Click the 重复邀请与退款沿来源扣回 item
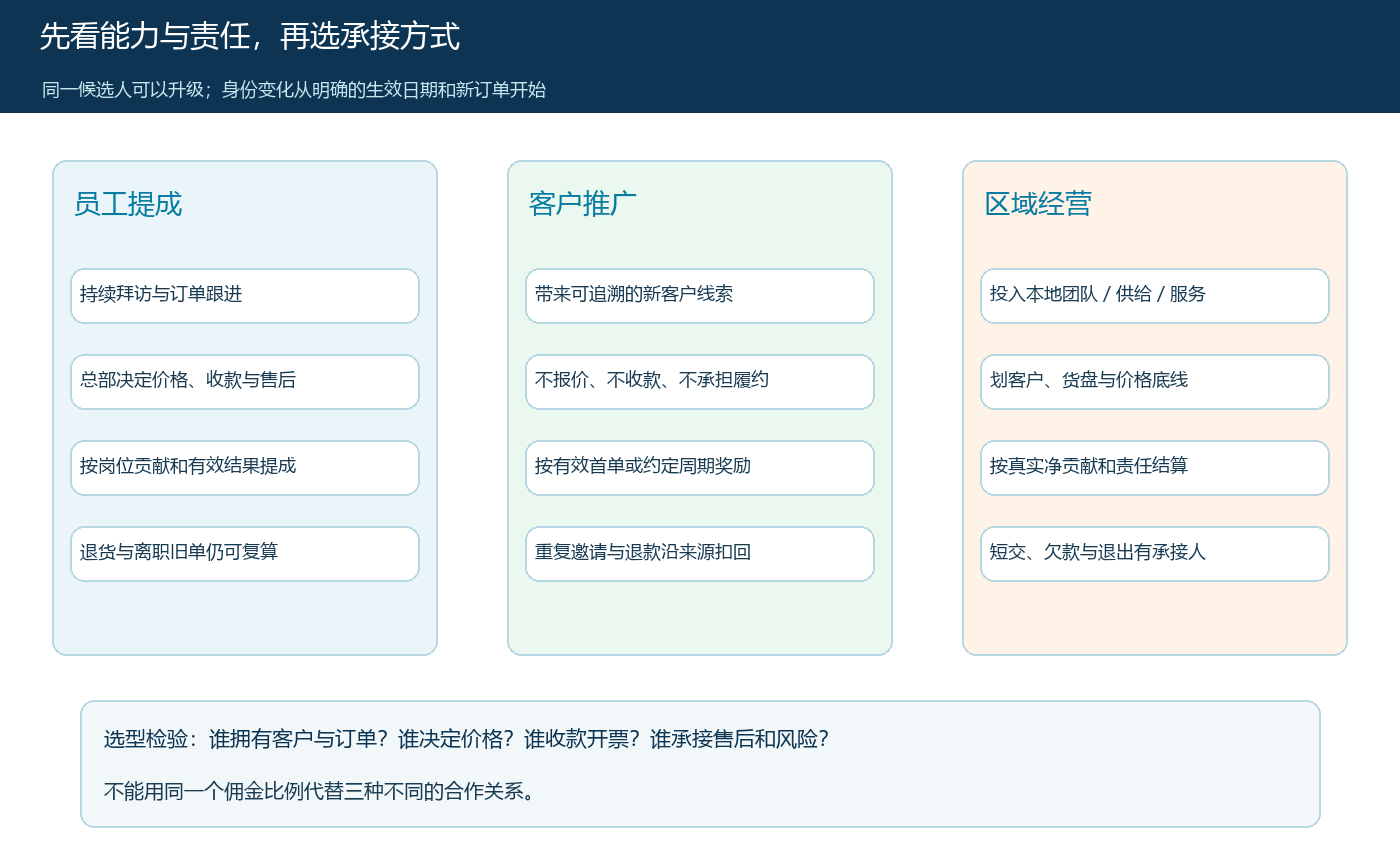The height and width of the screenshot is (855, 1400). point(700,554)
